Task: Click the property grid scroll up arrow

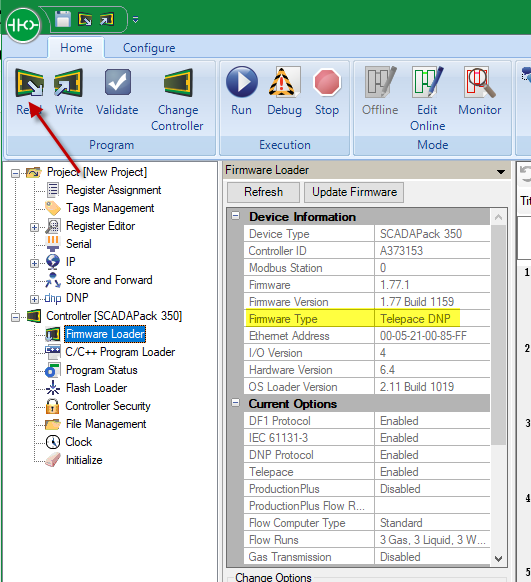Action: point(499,217)
